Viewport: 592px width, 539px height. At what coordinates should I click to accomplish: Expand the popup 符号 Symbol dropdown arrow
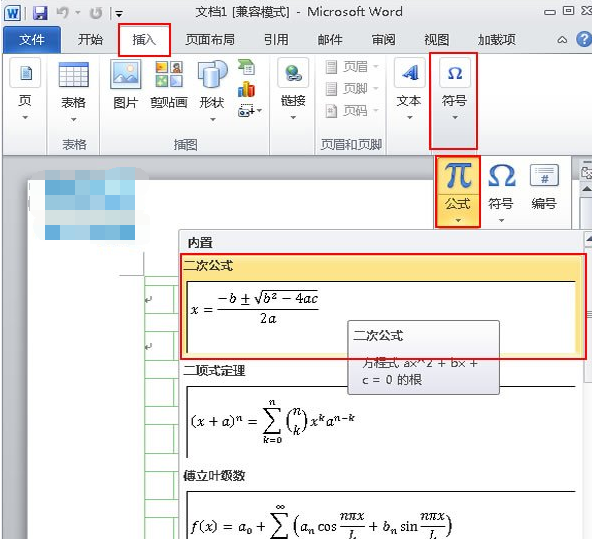click(x=501, y=220)
